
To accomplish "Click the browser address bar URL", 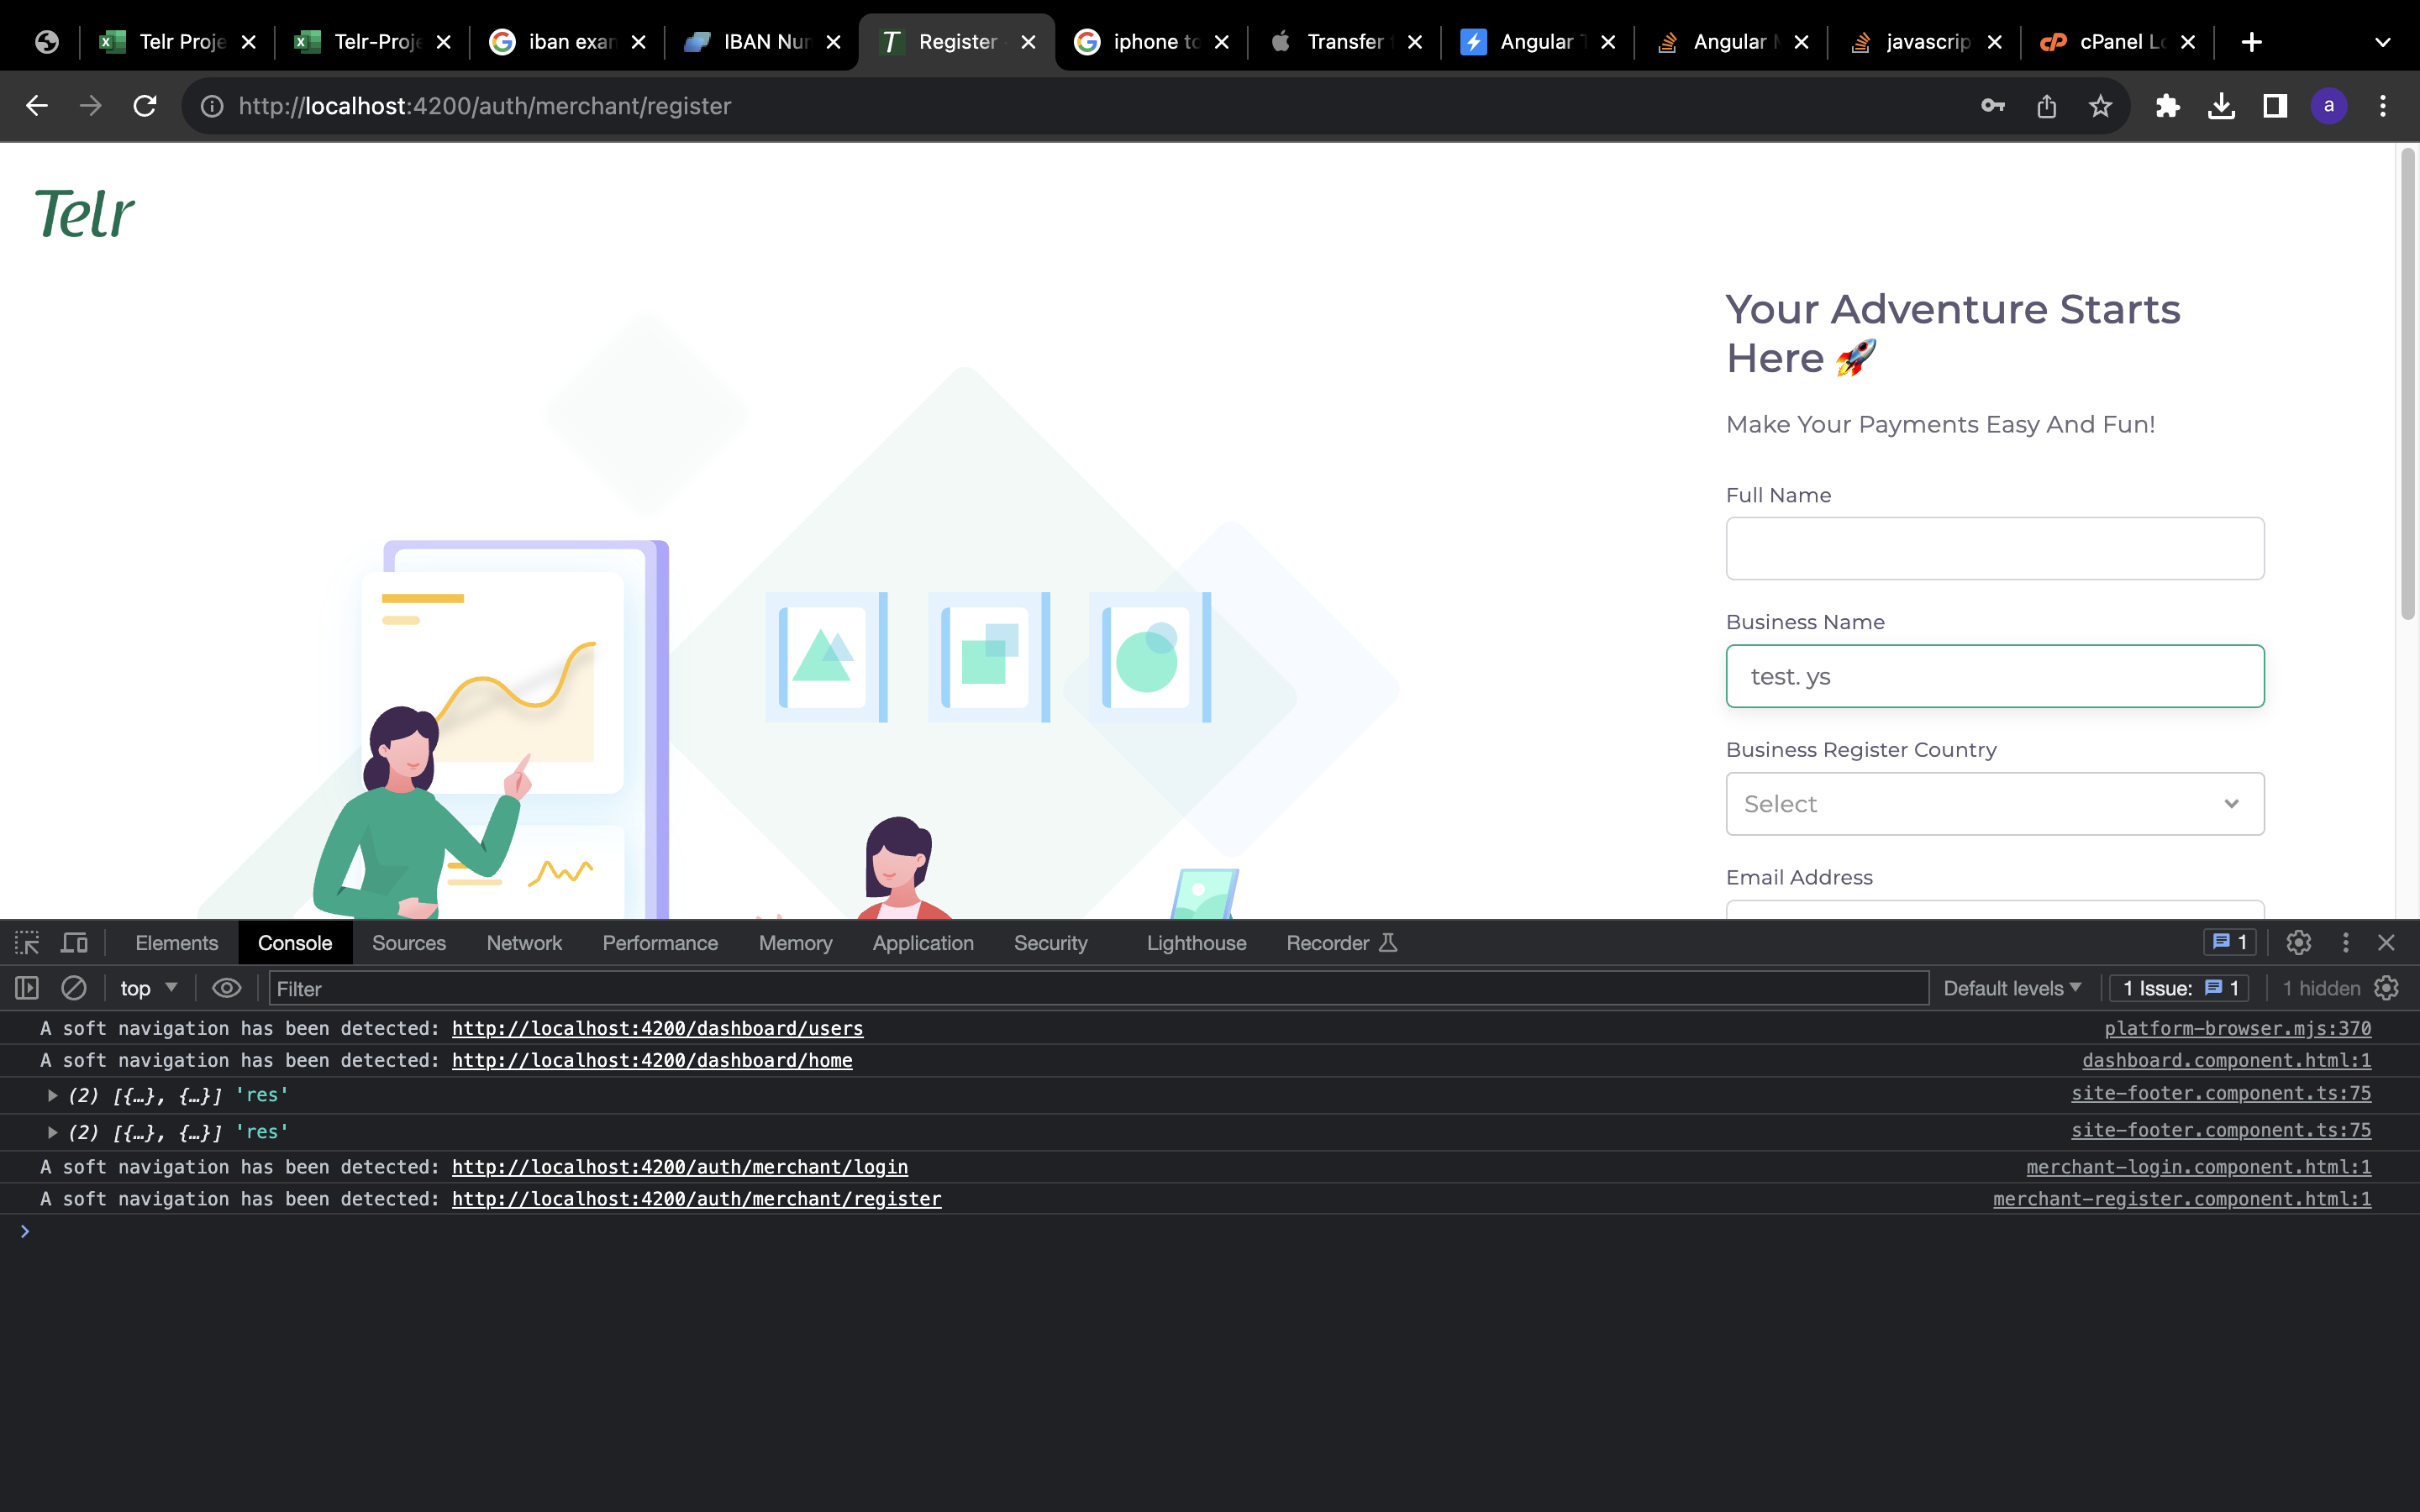I will [x=485, y=106].
